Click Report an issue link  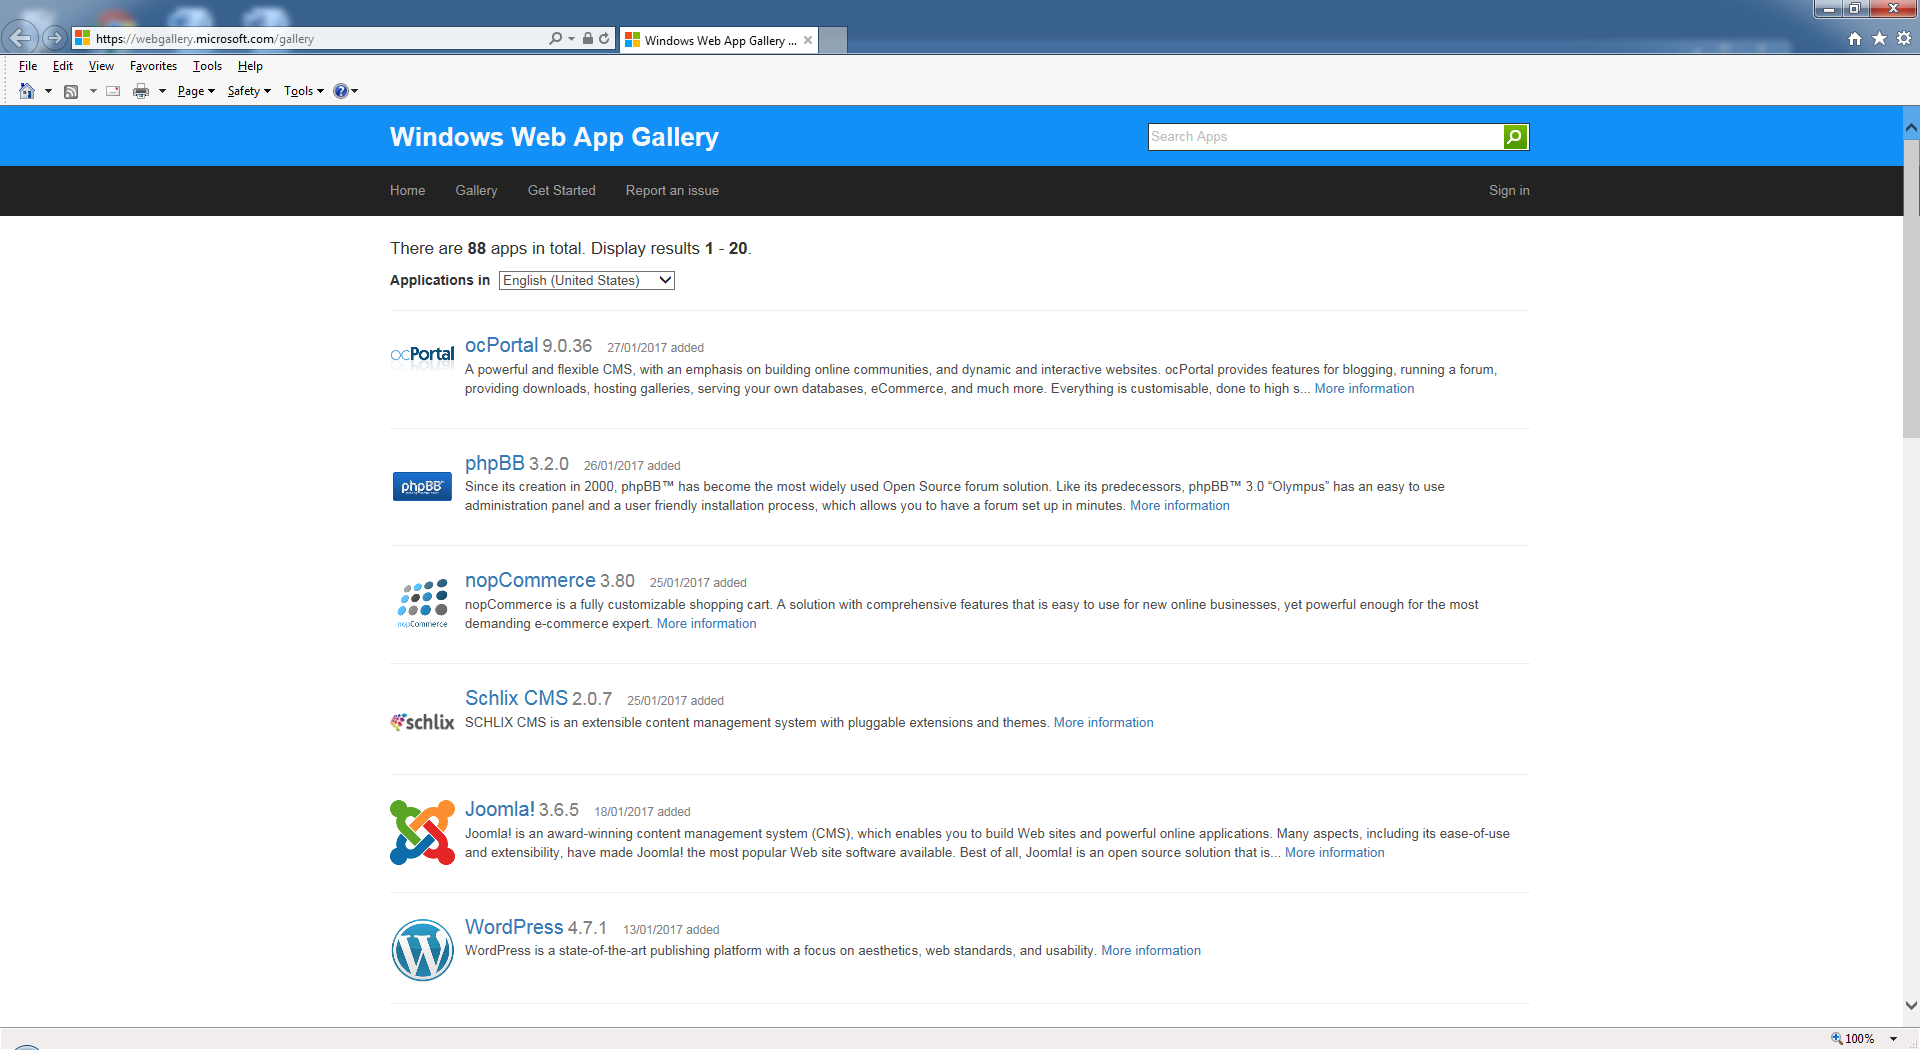point(672,190)
